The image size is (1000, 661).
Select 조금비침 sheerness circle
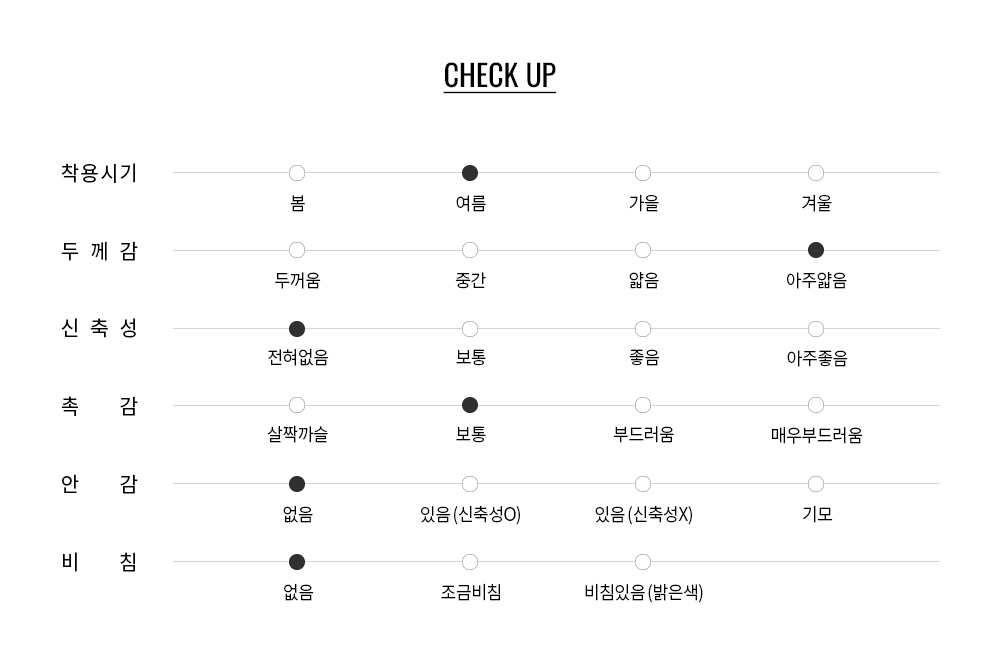pyautogui.click(x=470, y=562)
